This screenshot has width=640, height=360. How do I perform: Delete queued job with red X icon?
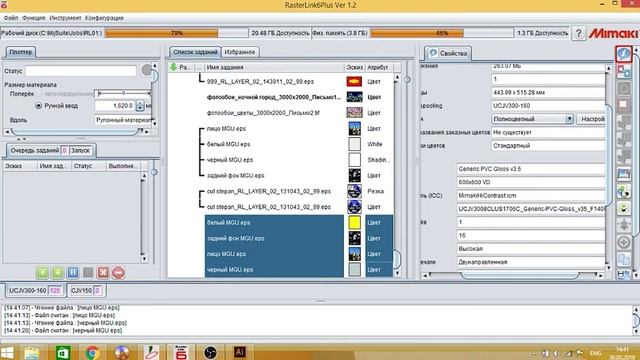point(103,272)
